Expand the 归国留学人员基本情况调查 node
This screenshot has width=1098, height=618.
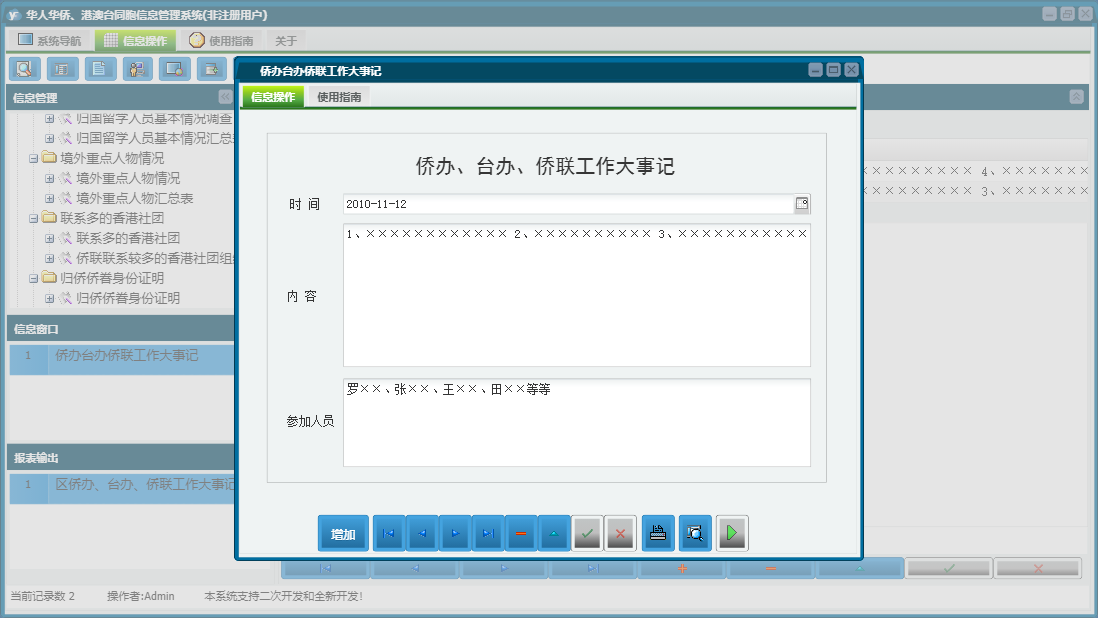[47, 118]
